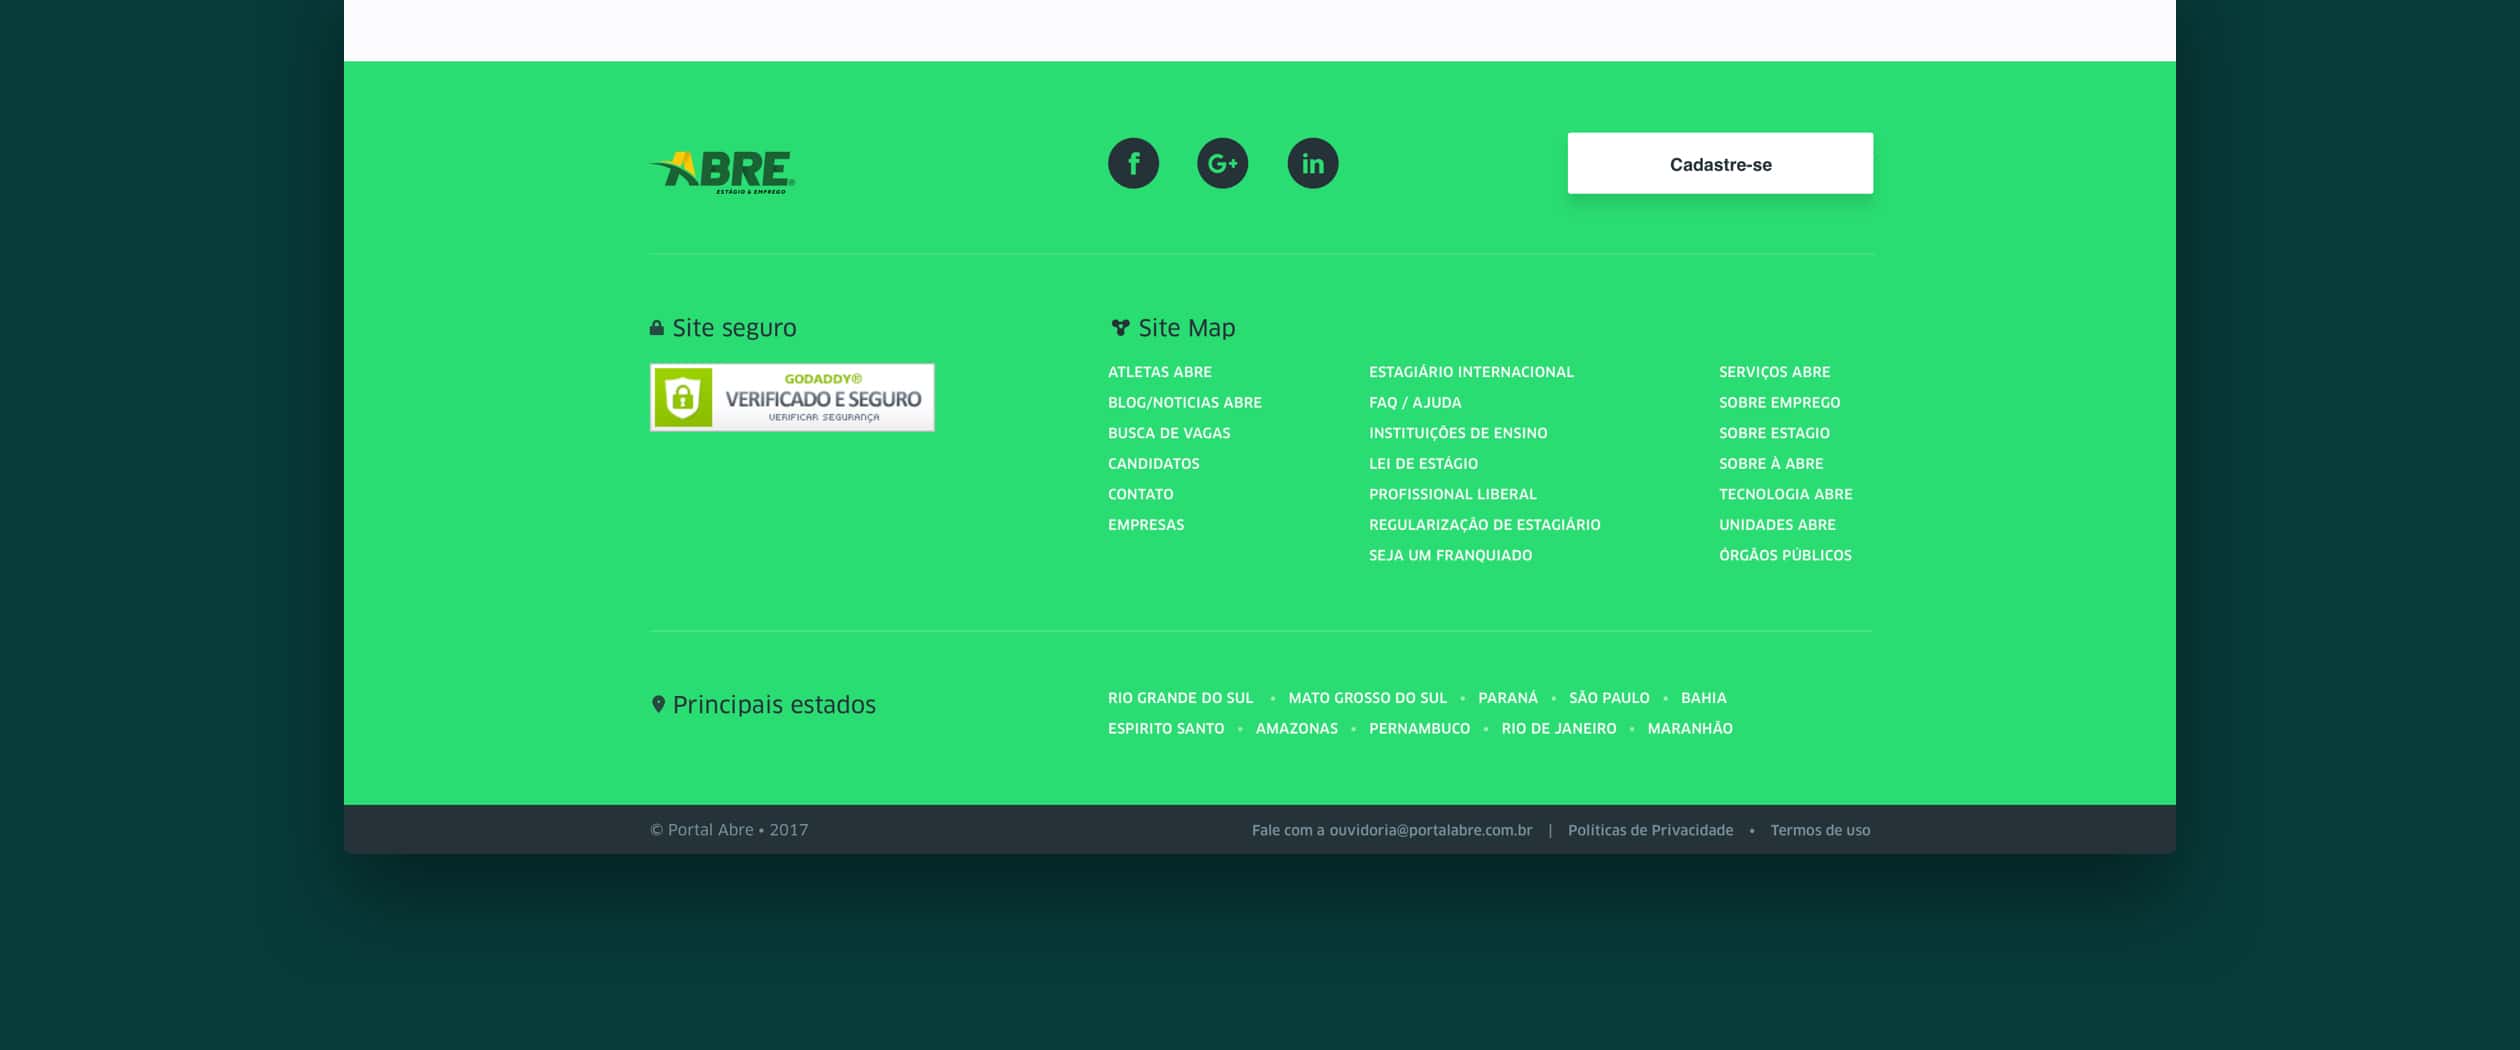Visit the Tecnologia Abre link
The width and height of the screenshot is (2520, 1050).
click(x=1785, y=494)
